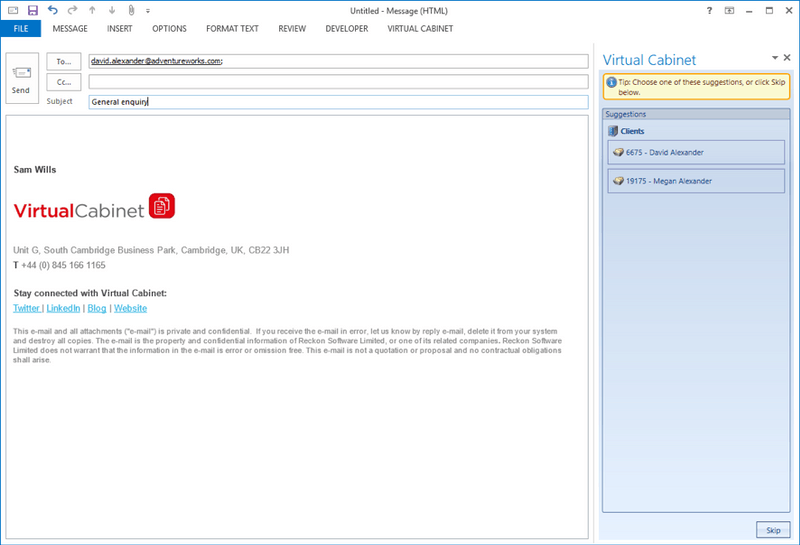Click the Virtual Cabinet pane title
Image resolution: width=800 pixels, height=545 pixels.
[x=649, y=60]
